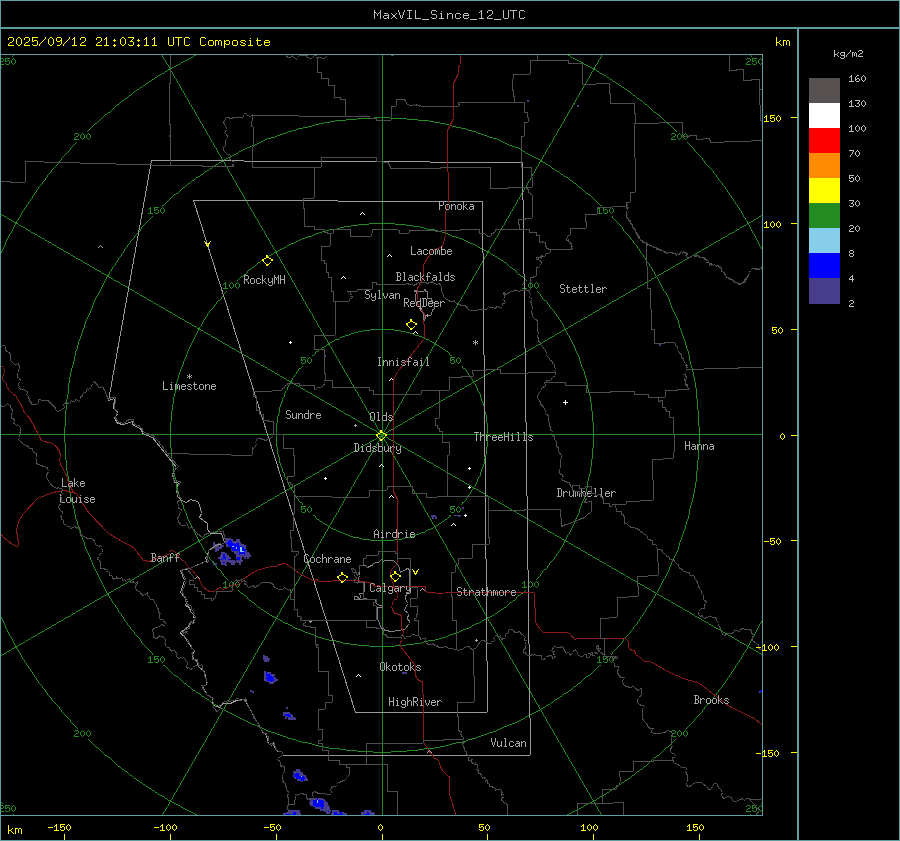This screenshot has width=900, height=841.
Task: Click the dark gray 130-160 legend swatch
Action: [x=824, y=91]
